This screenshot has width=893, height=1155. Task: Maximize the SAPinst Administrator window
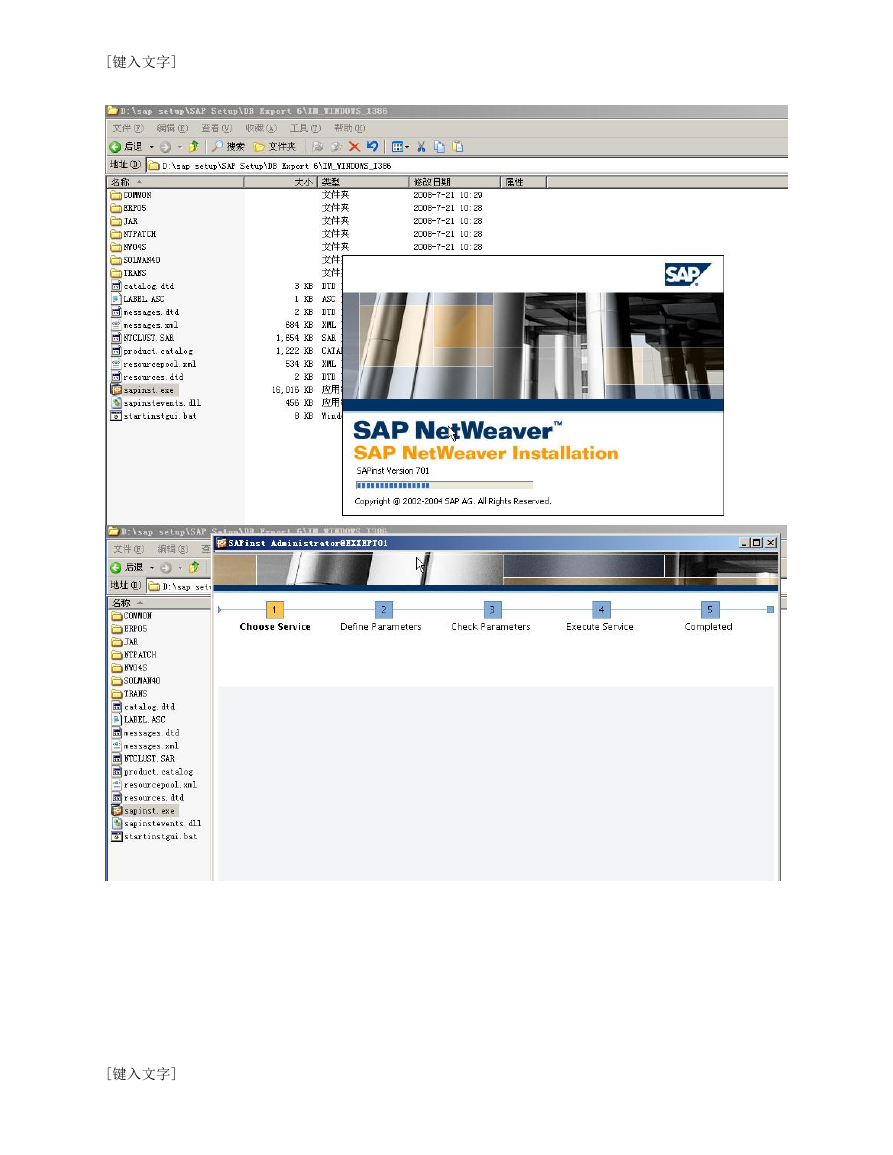coord(756,543)
